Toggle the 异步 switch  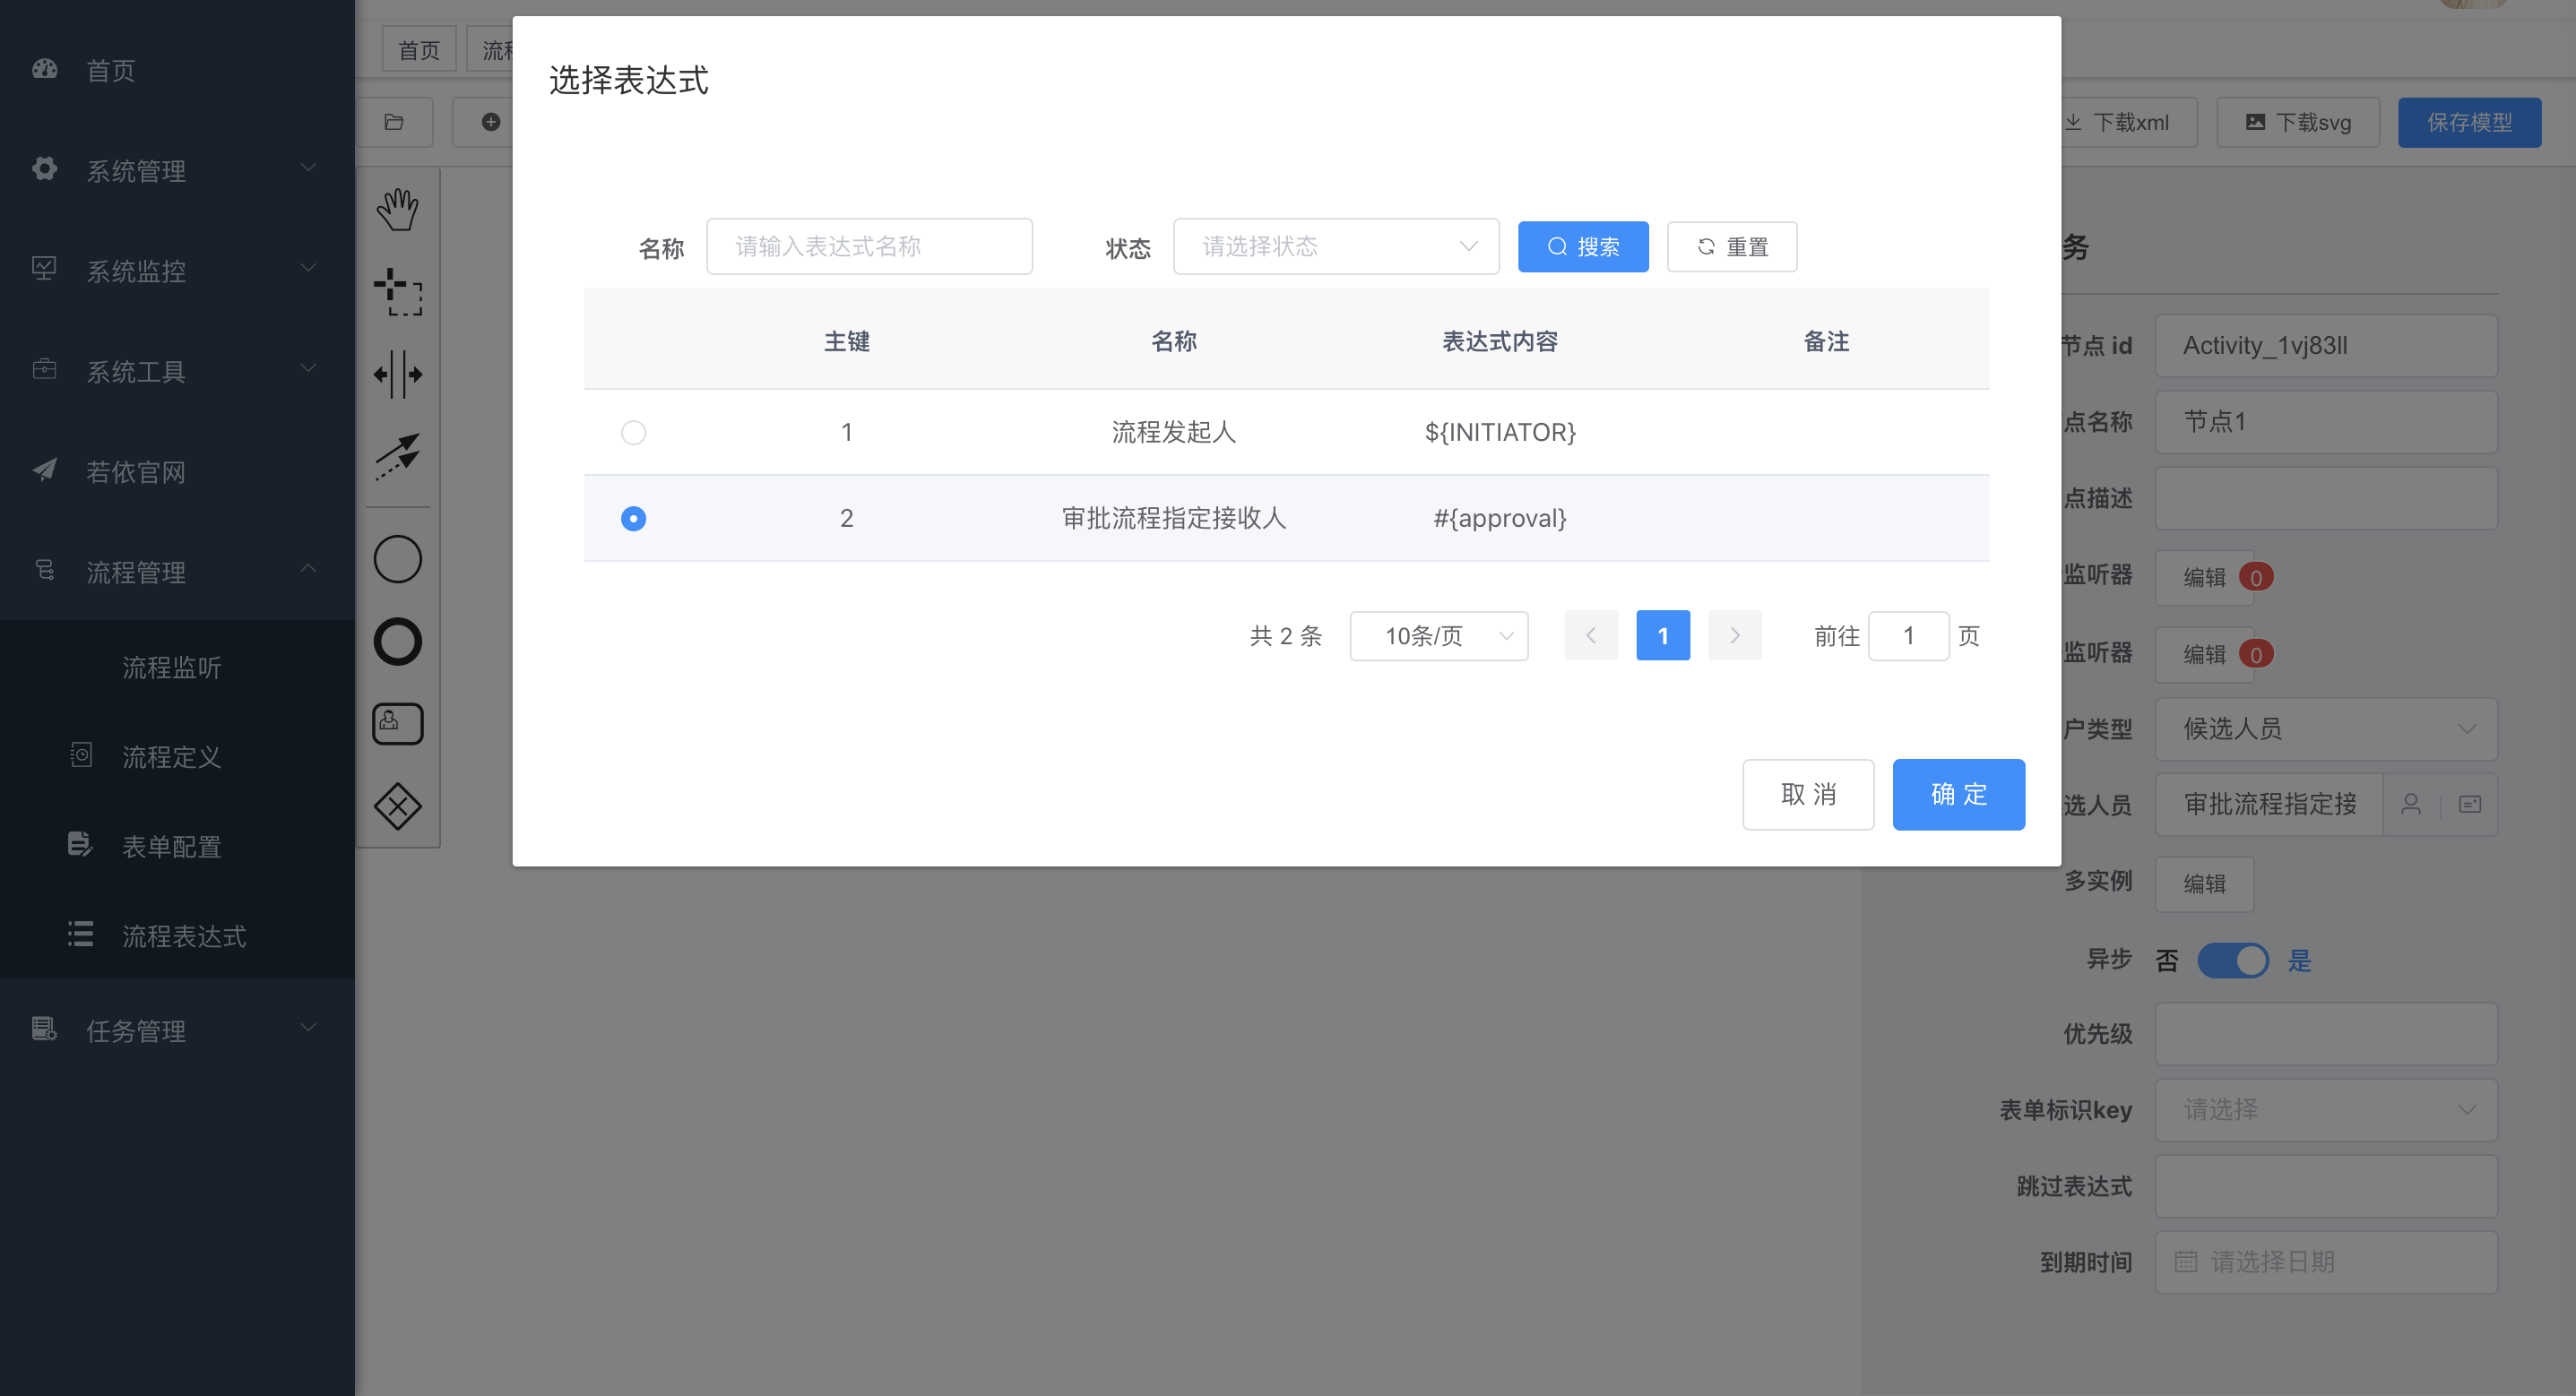(x=2232, y=960)
